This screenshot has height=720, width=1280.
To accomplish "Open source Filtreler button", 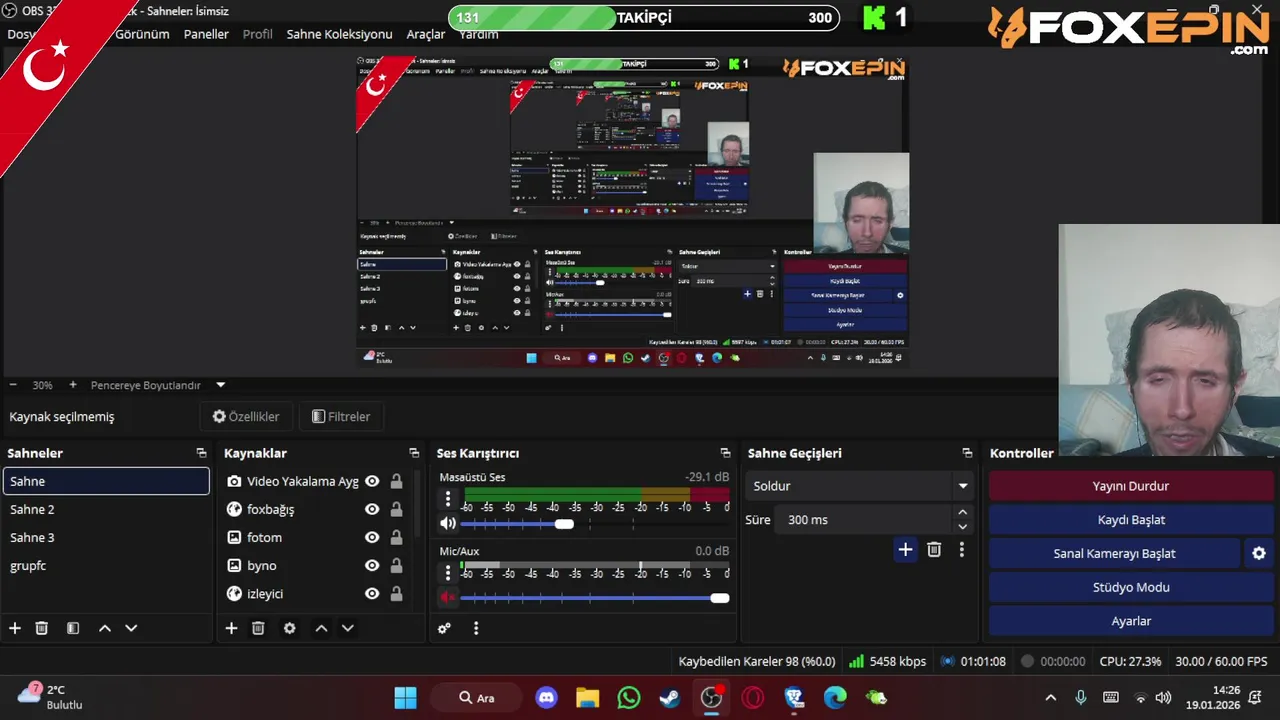I will [341, 417].
